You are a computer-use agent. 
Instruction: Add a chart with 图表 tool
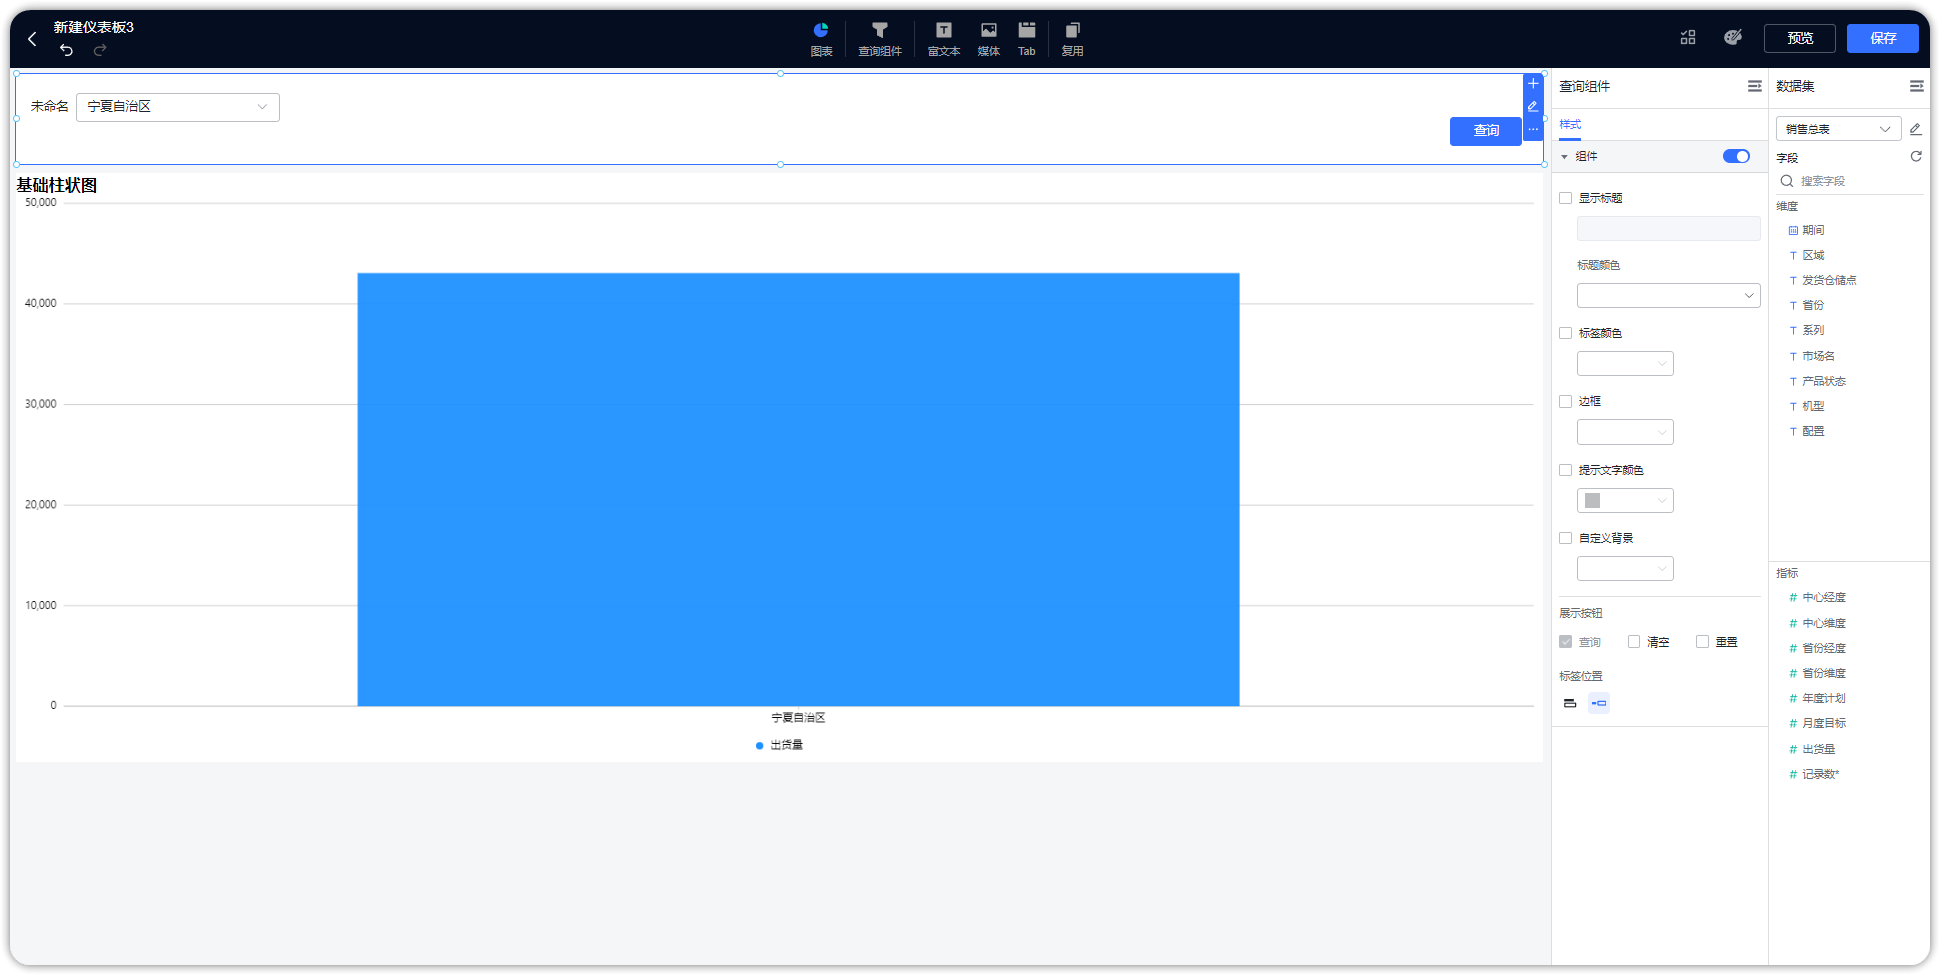point(821,39)
